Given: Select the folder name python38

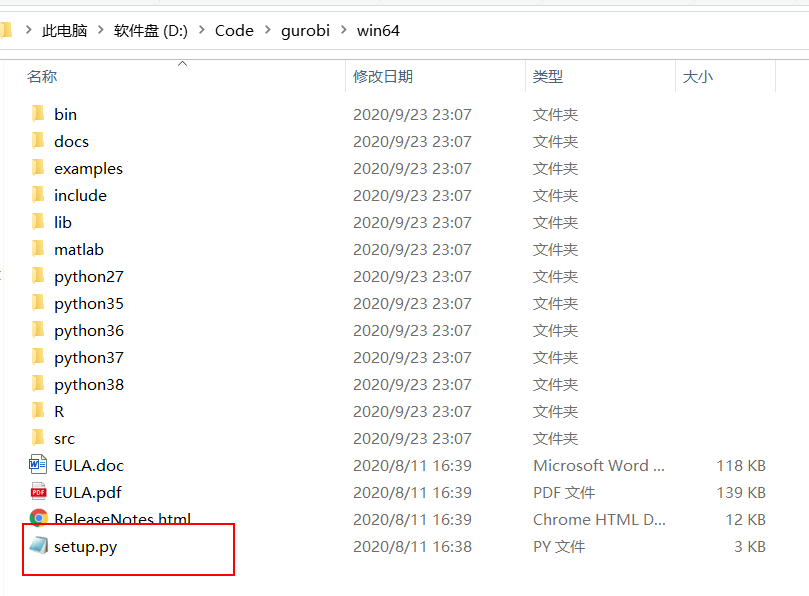Looking at the screenshot, I should 89,385.
